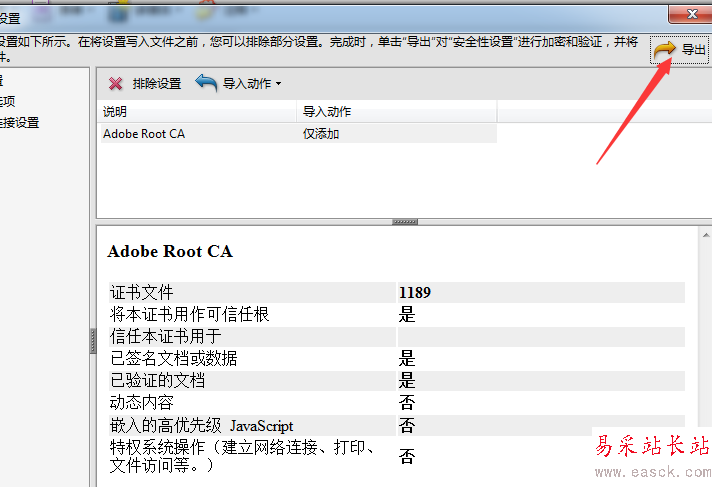Click the Adobe Root CA heading in the details
Screen dimensions: 712x487
coord(170,251)
